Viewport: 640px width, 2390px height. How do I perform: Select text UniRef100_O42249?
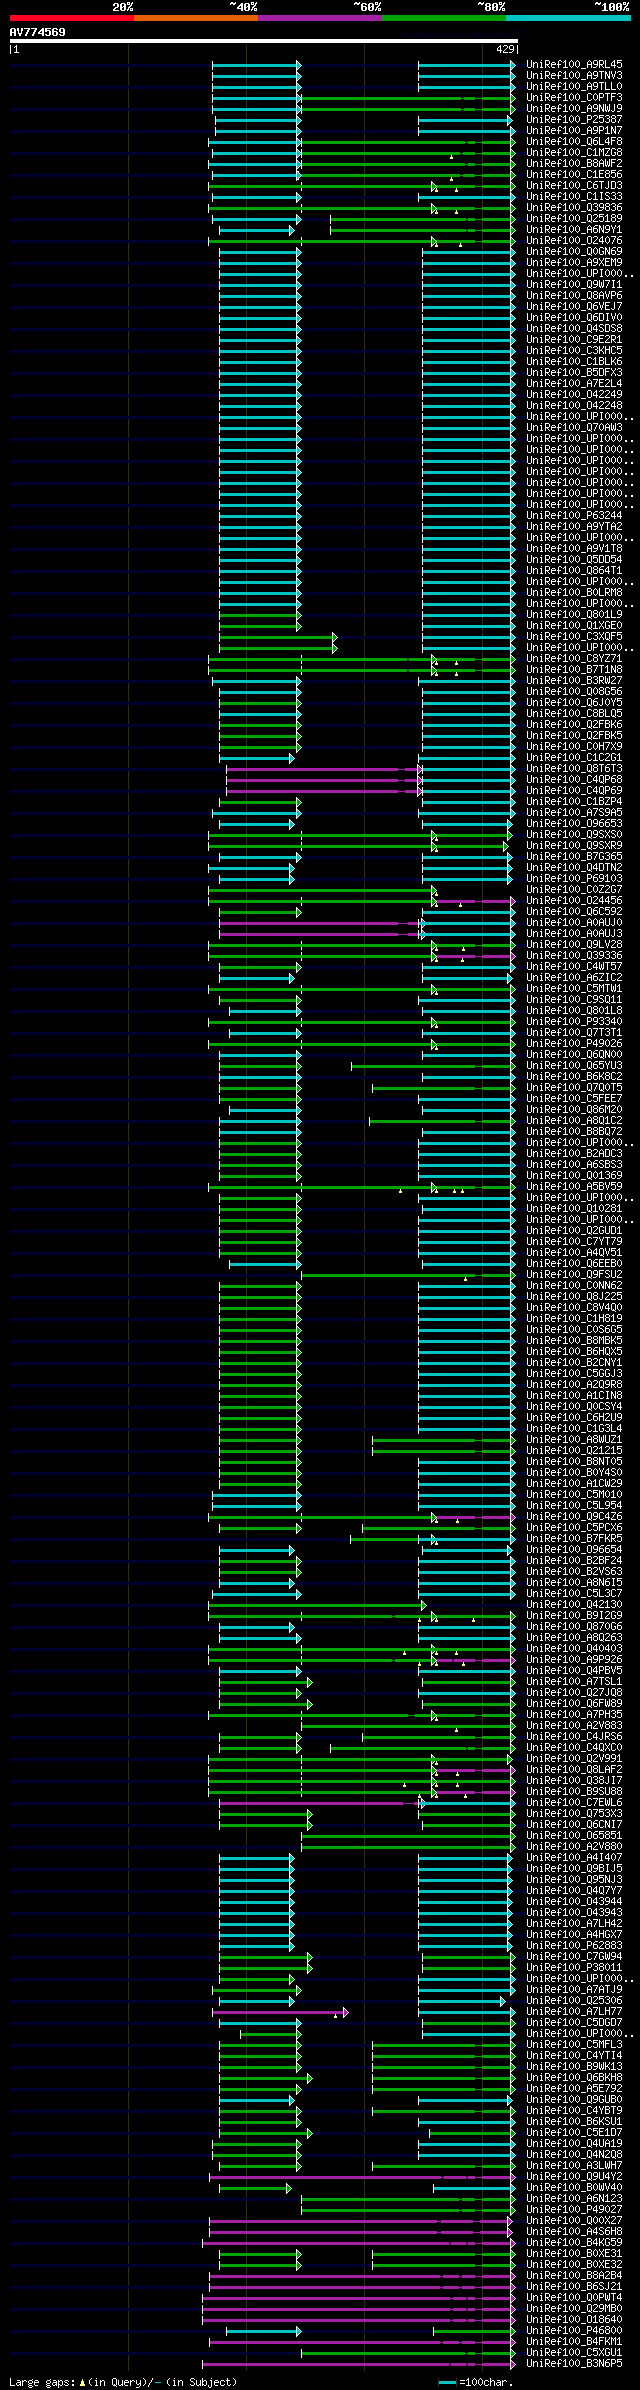coord(574,395)
